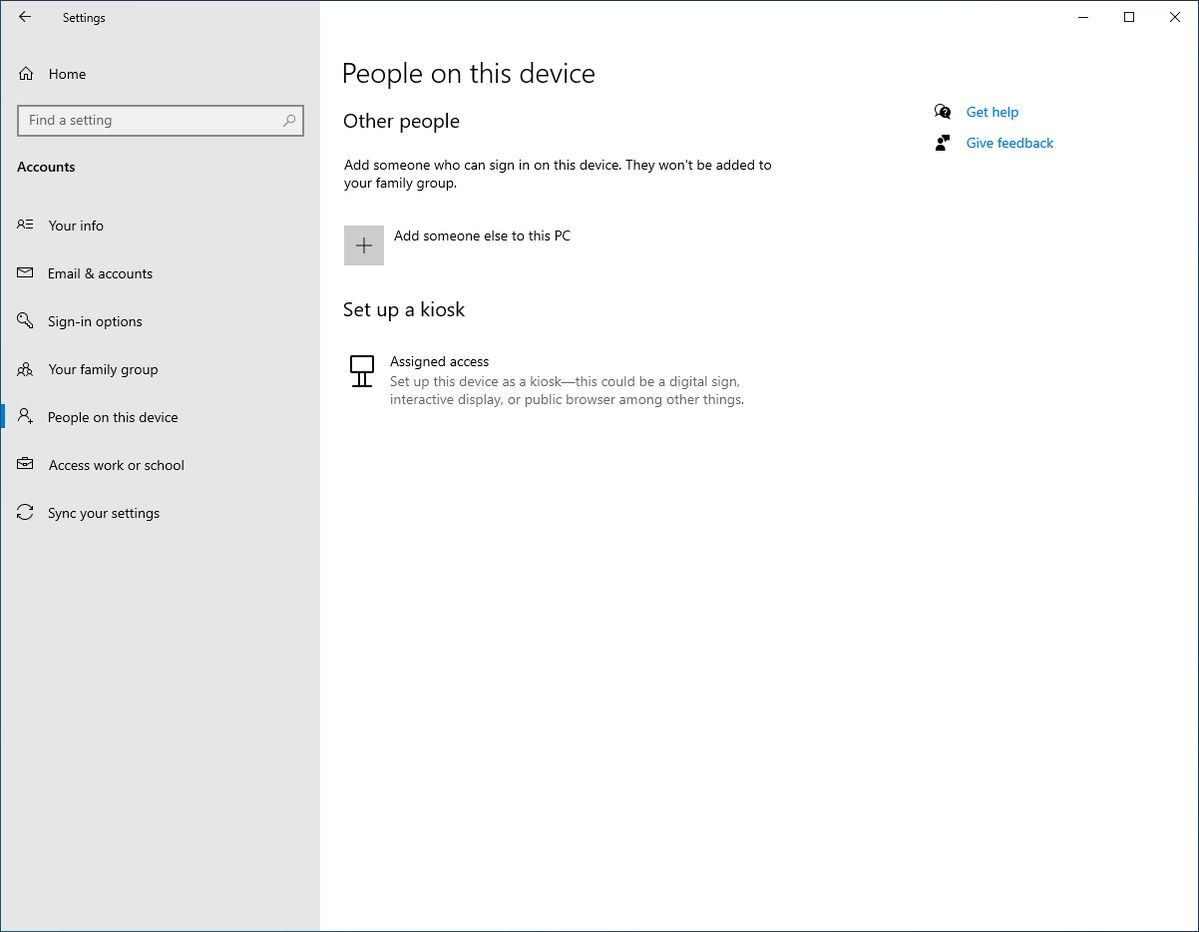
Task: Click the Get help link
Action: point(992,112)
